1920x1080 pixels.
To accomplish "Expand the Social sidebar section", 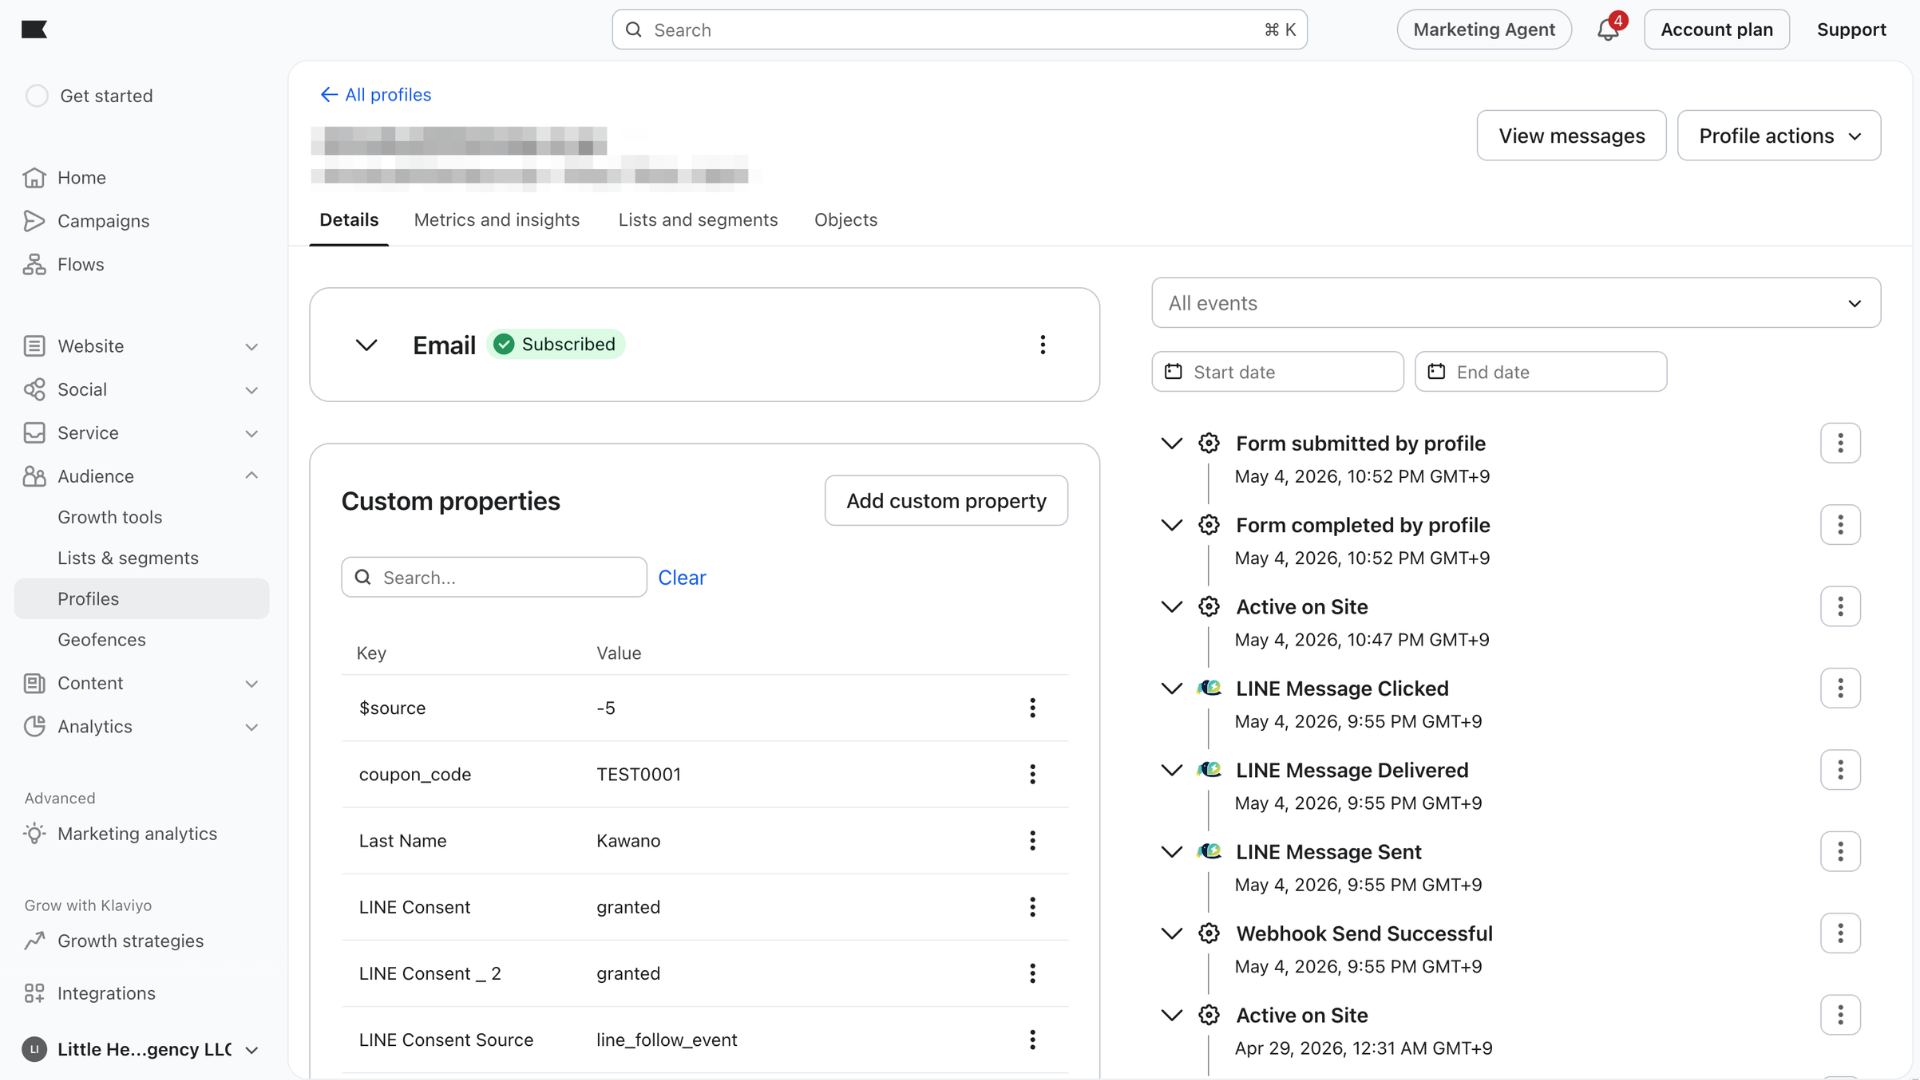I will (x=251, y=390).
